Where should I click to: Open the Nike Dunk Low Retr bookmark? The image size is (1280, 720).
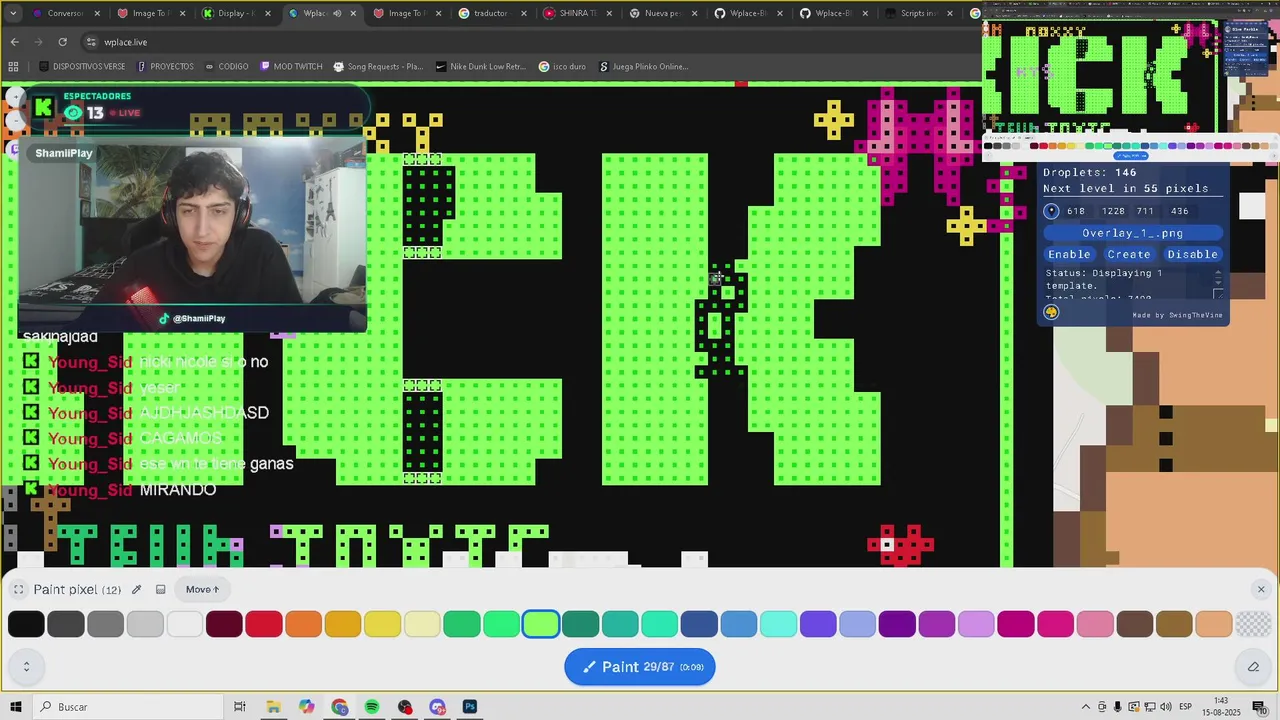(x=481, y=67)
